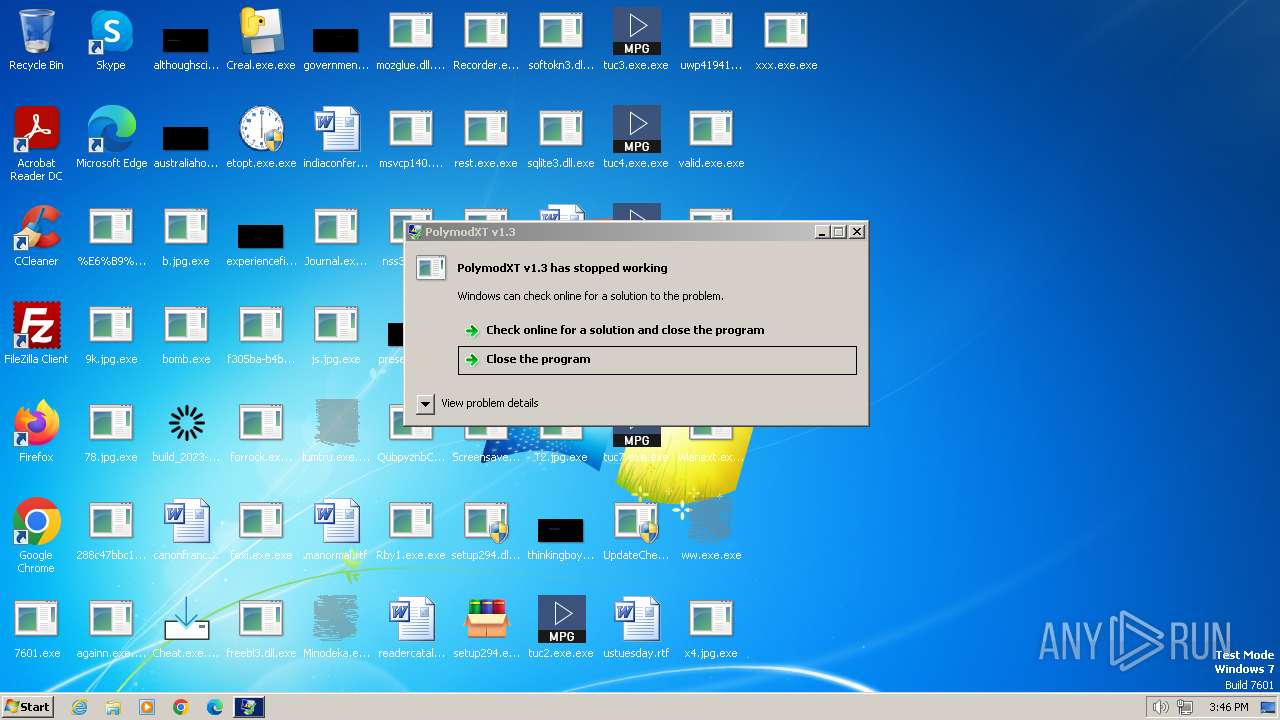Screen dimensions: 1280x720
Task: Launch Edge from the taskbar
Action: pyautogui.click(x=215, y=707)
